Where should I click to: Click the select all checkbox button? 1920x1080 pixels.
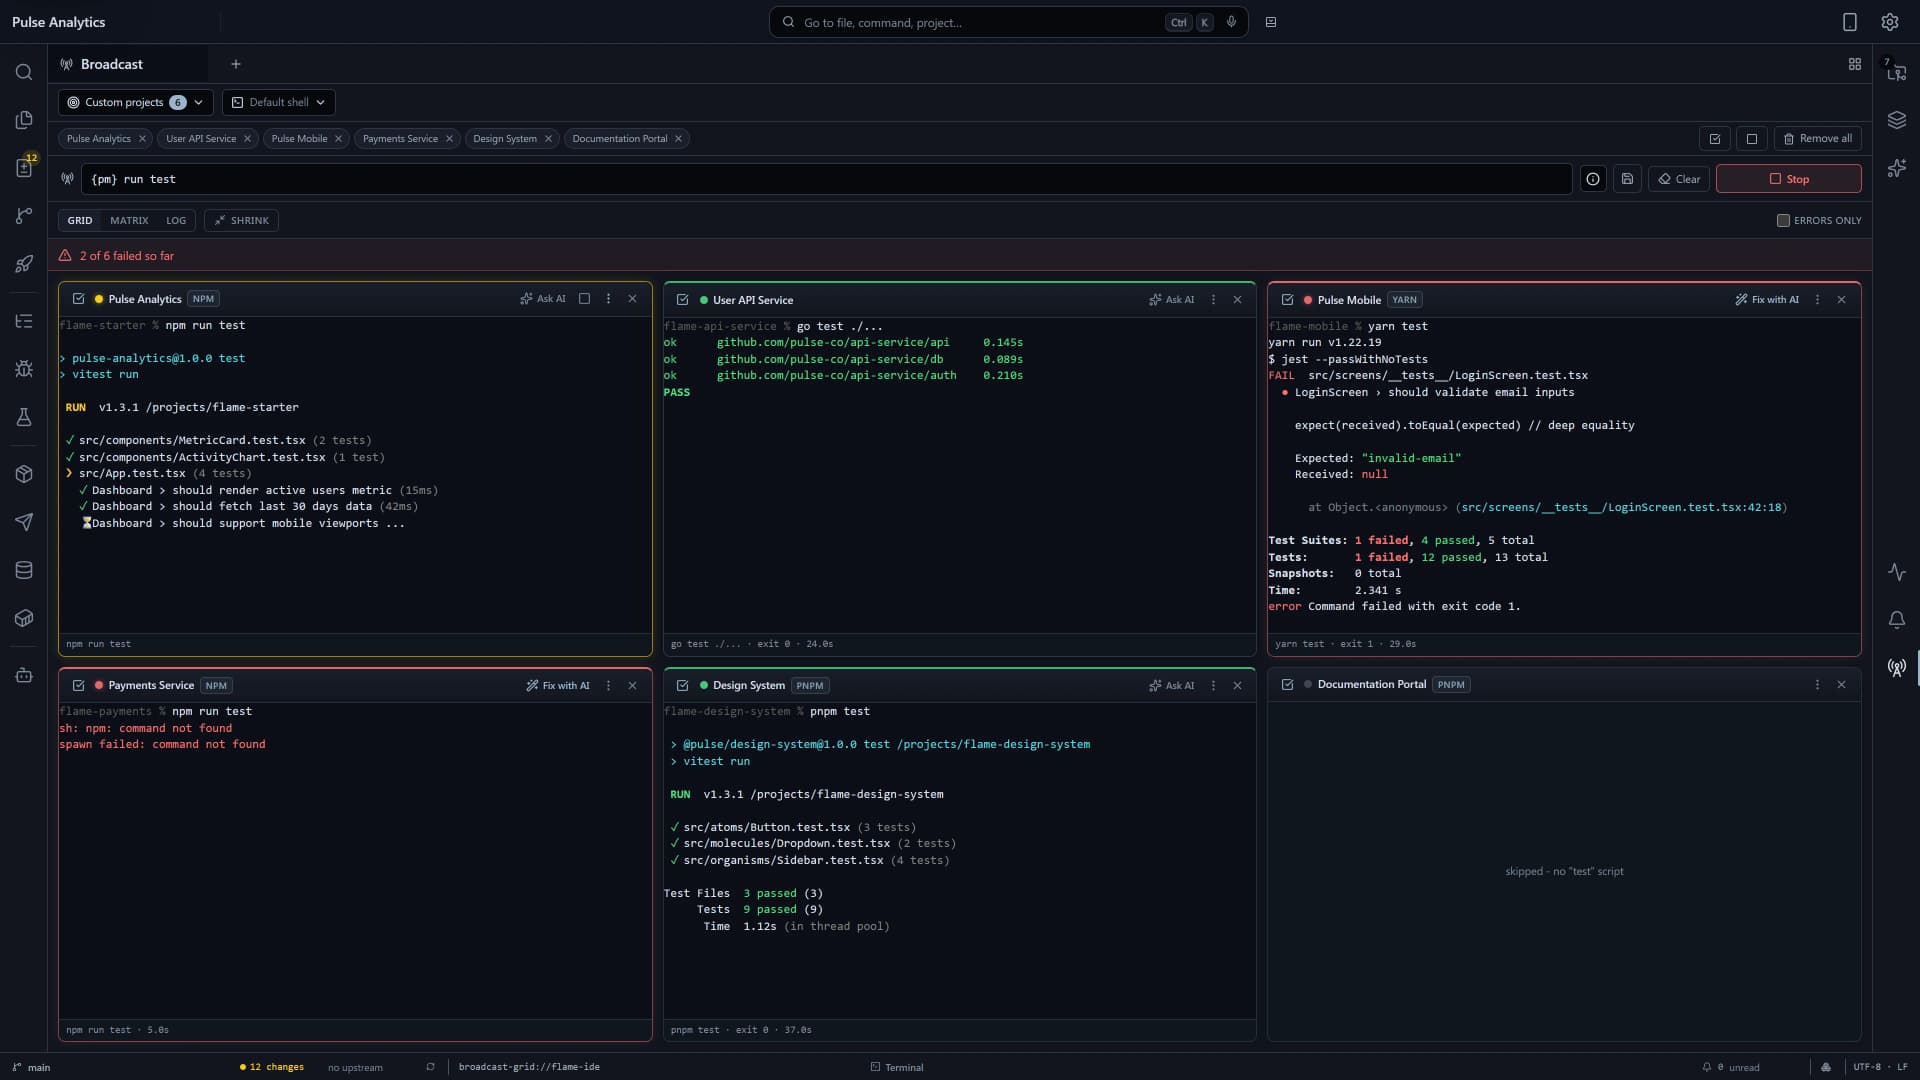pos(1714,139)
